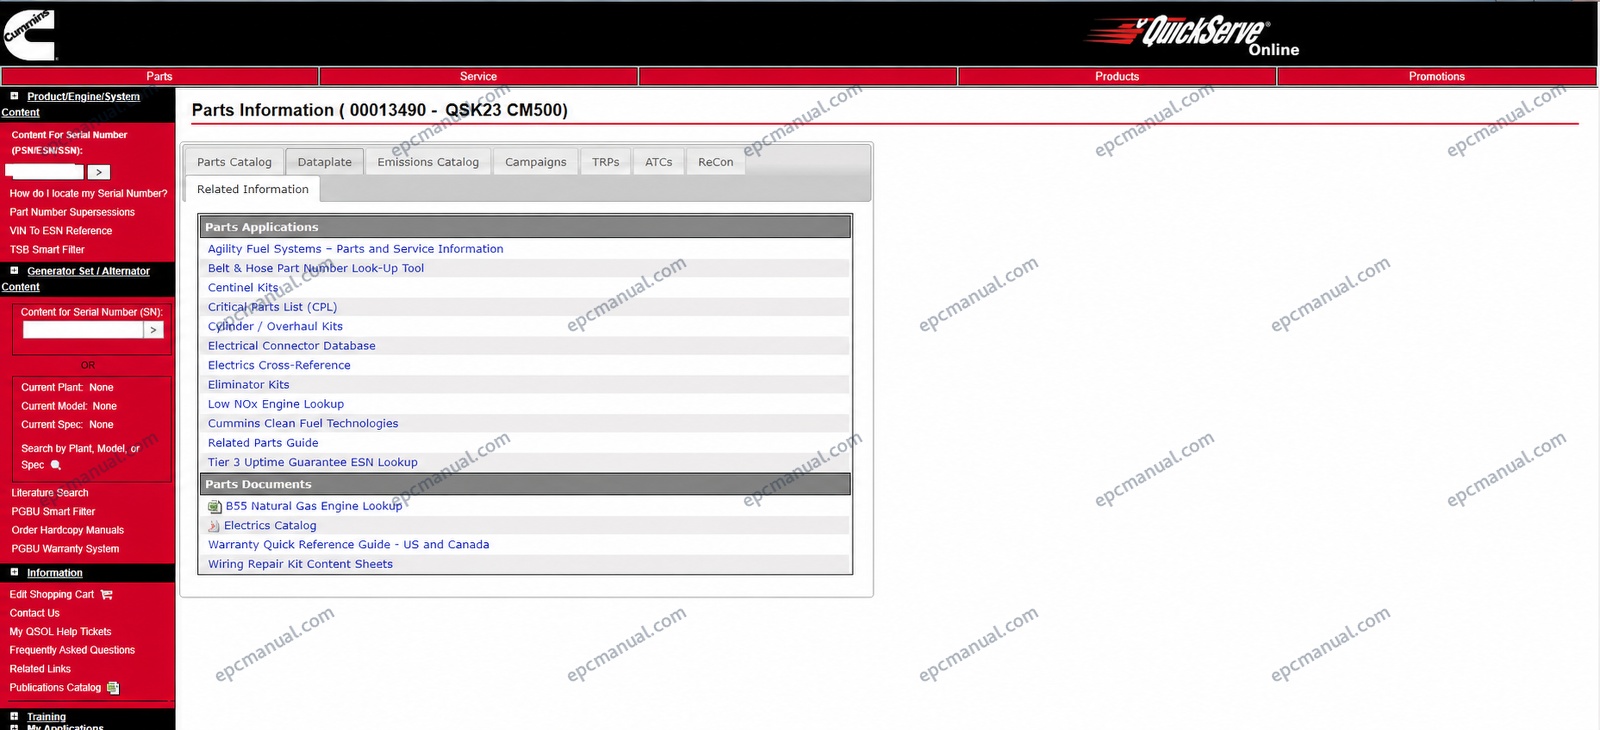Click the Publications Catalog document icon
This screenshot has height=730, width=1600.
click(x=113, y=688)
